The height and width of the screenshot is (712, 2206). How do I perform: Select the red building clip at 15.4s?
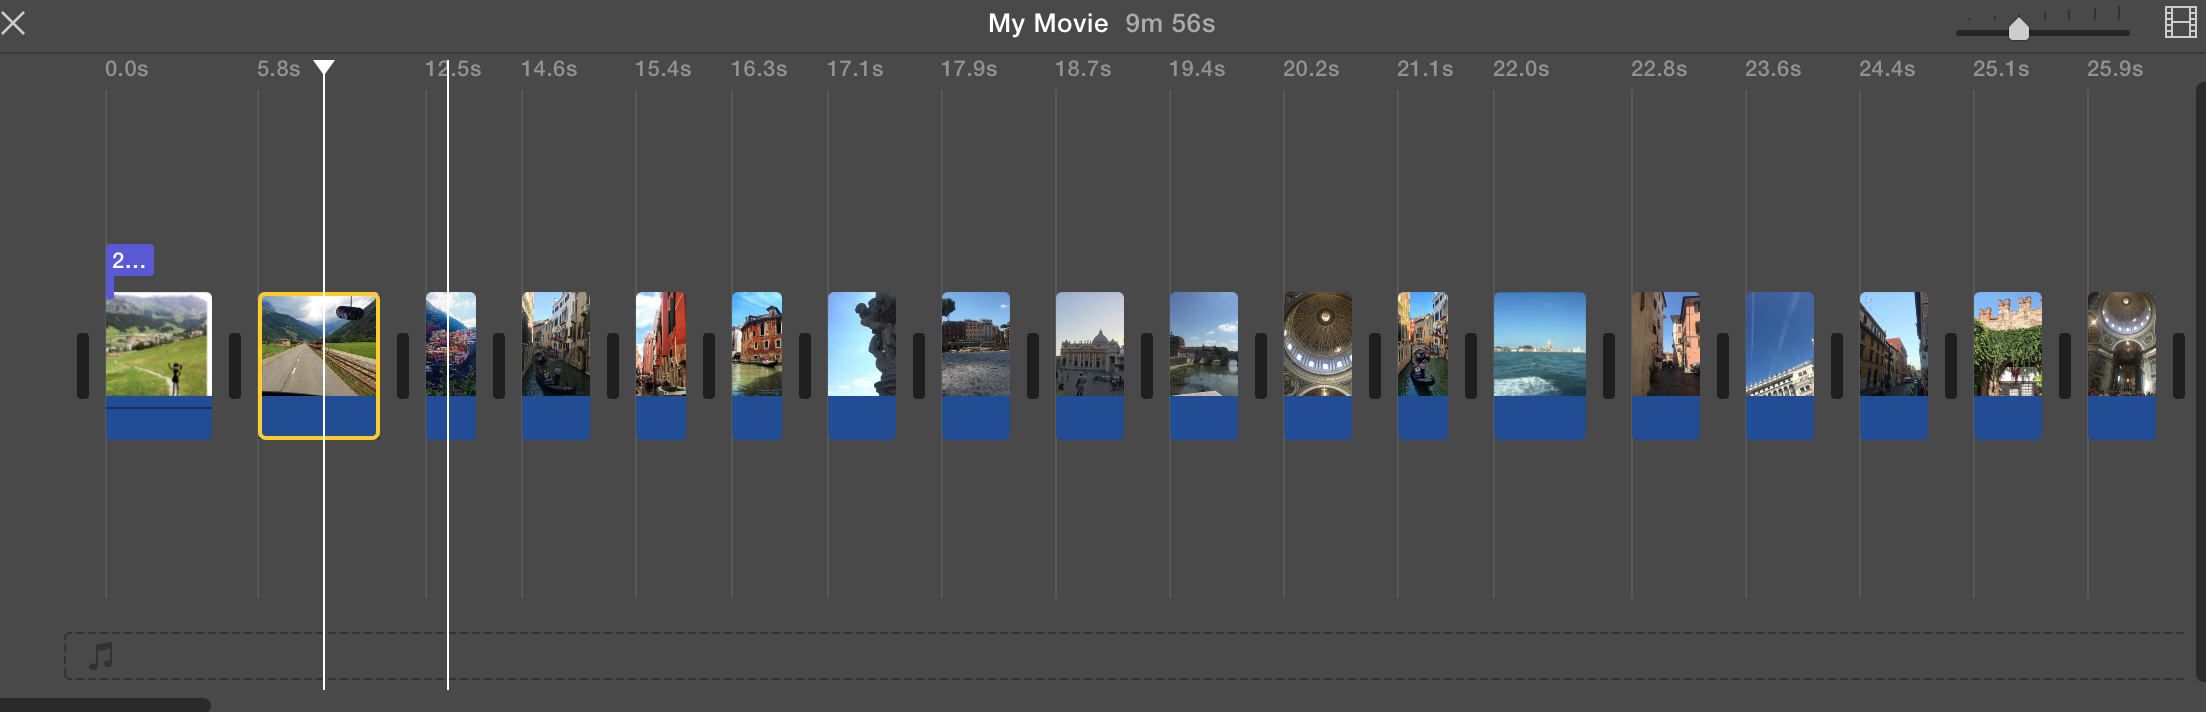point(661,365)
